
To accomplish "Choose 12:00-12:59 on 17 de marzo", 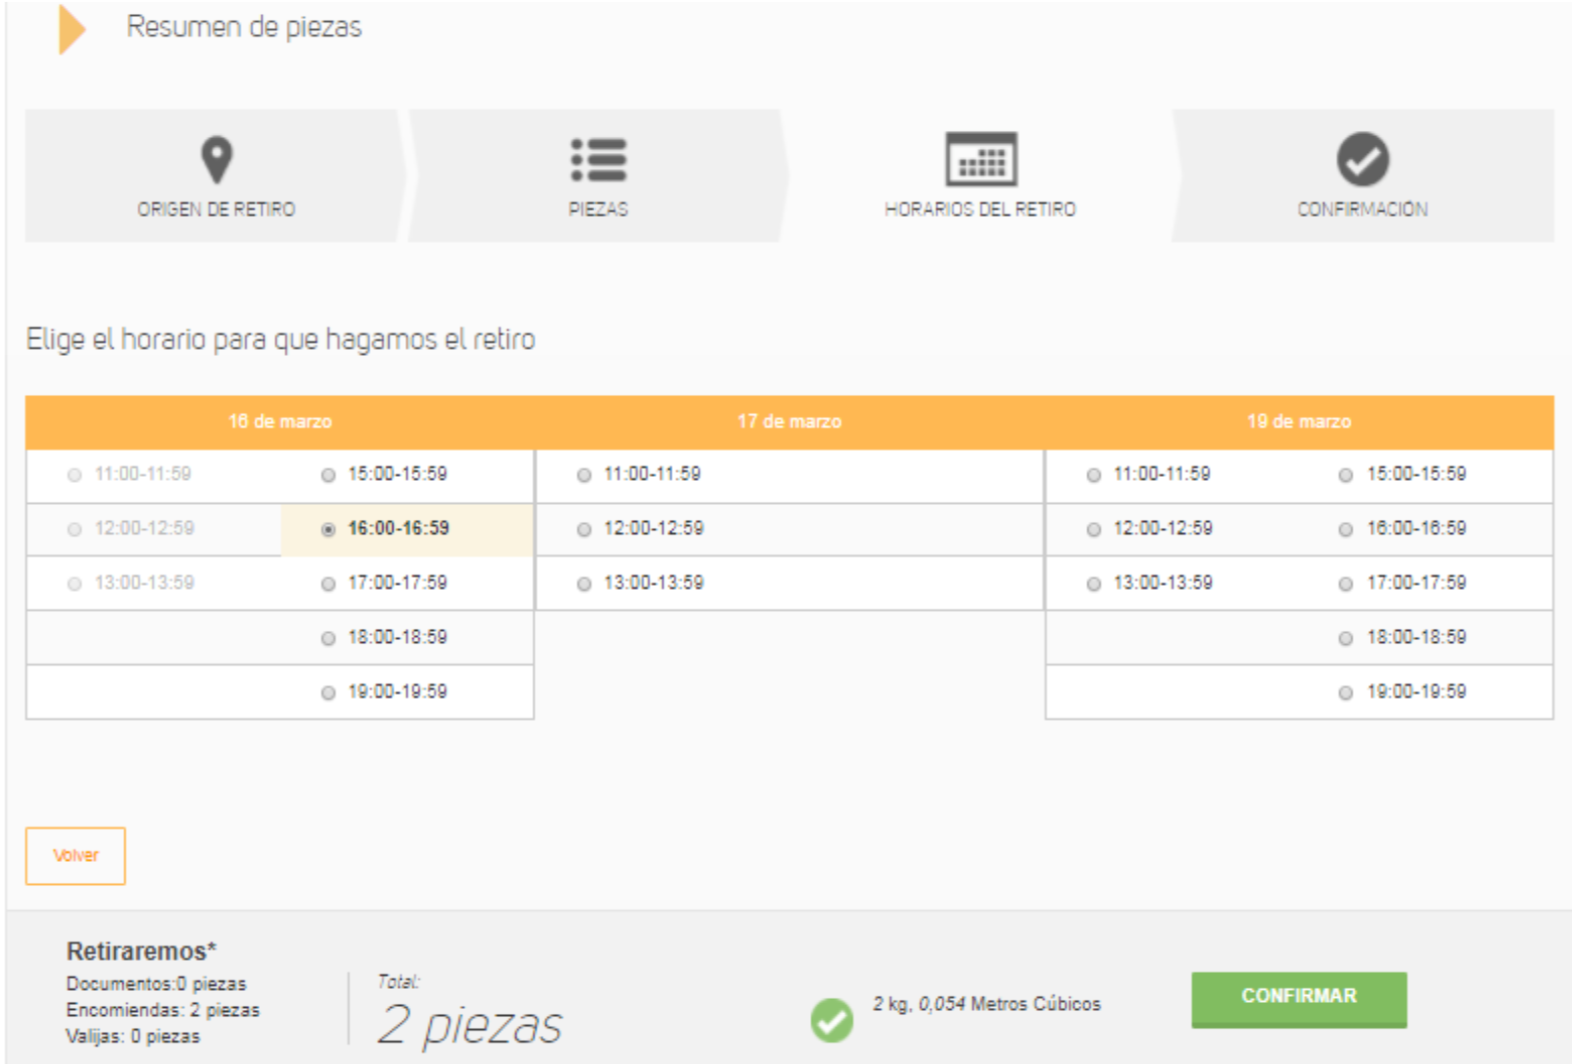I will [584, 530].
